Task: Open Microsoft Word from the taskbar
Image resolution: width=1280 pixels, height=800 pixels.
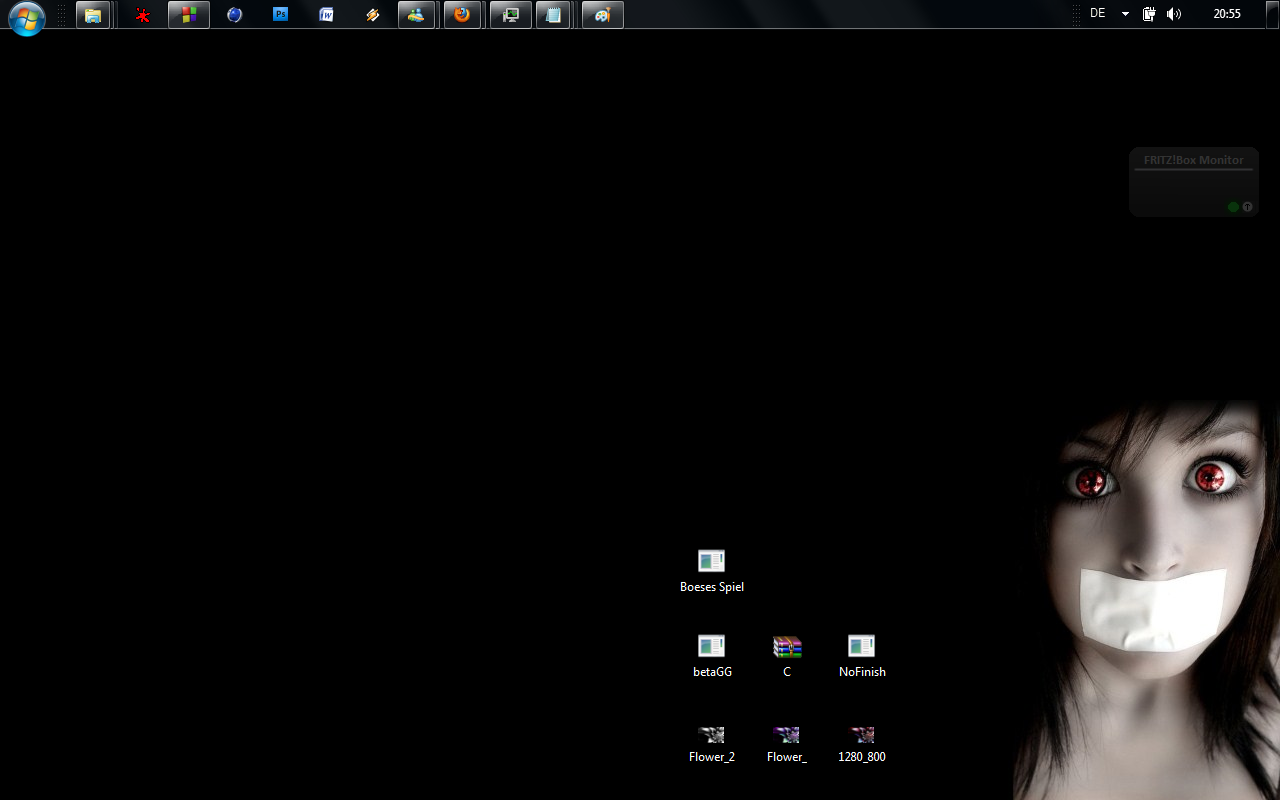Action: point(327,15)
